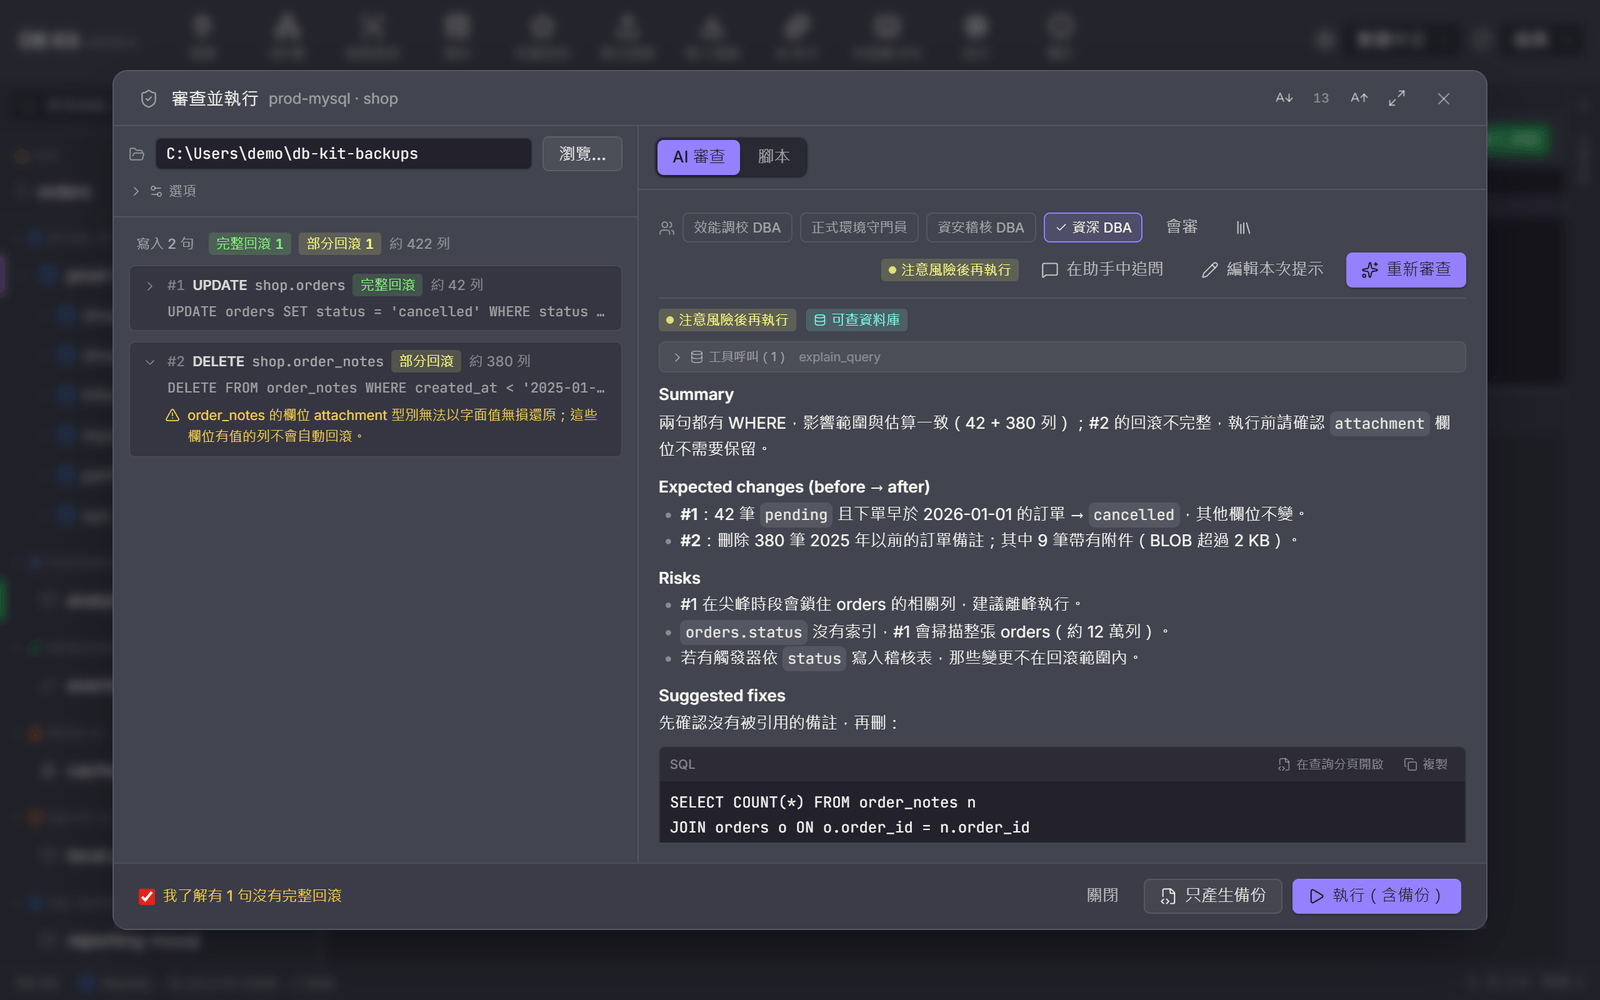Click the DELETE FROM order_notes SQL preview line

(x=386, y=388)
